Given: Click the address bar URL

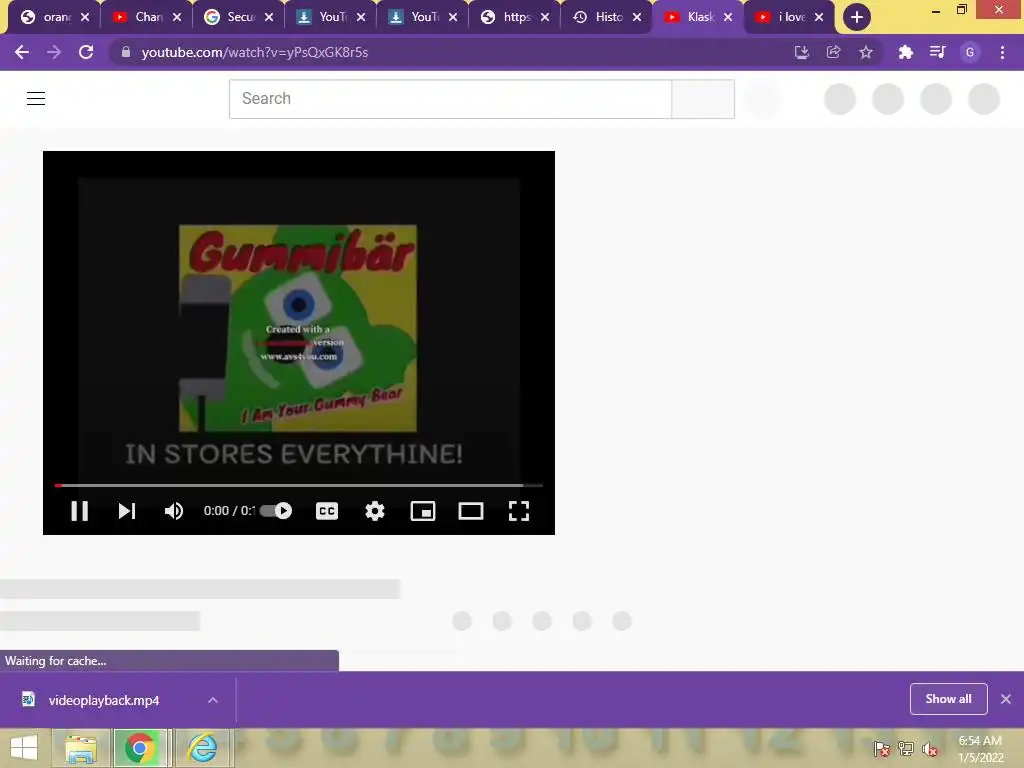Looking at the screenshot, I should tap(255, 52).
